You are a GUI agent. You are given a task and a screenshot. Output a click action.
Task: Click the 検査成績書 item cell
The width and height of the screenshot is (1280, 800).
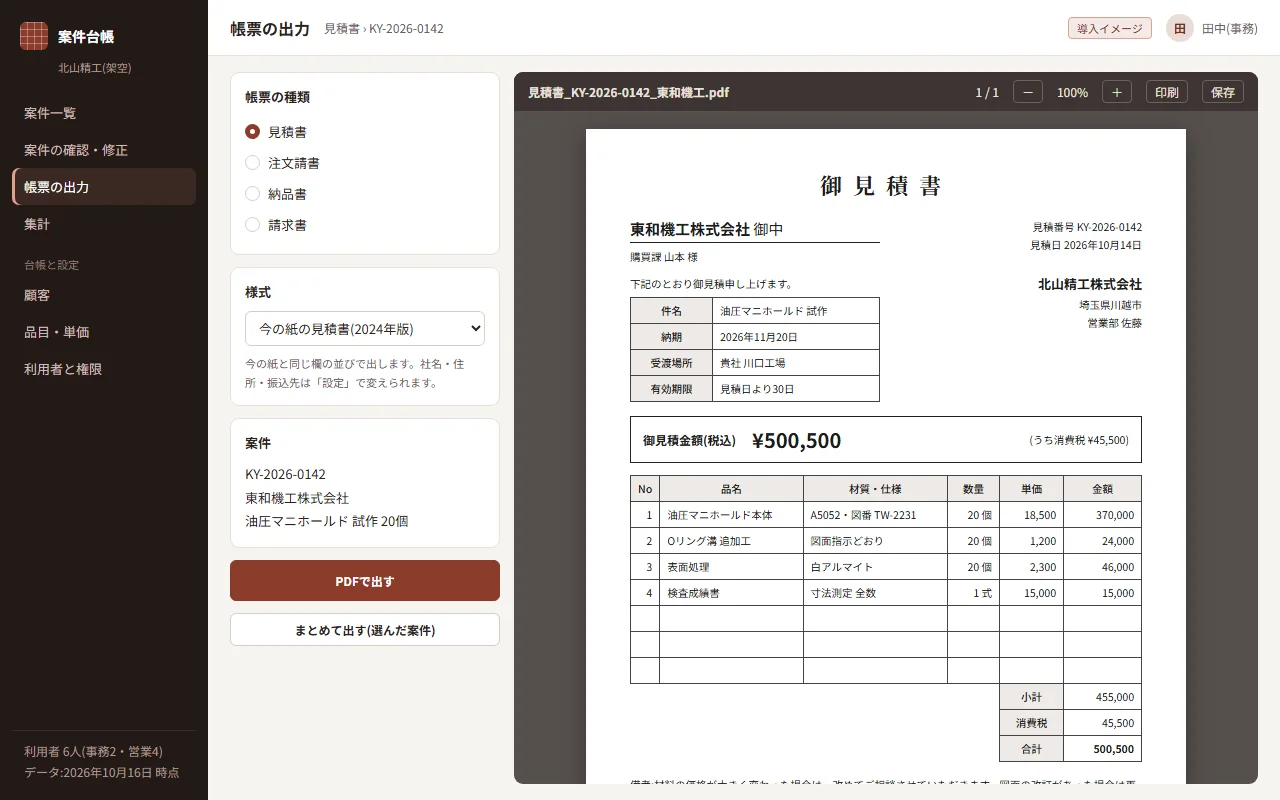click(731, 593)
